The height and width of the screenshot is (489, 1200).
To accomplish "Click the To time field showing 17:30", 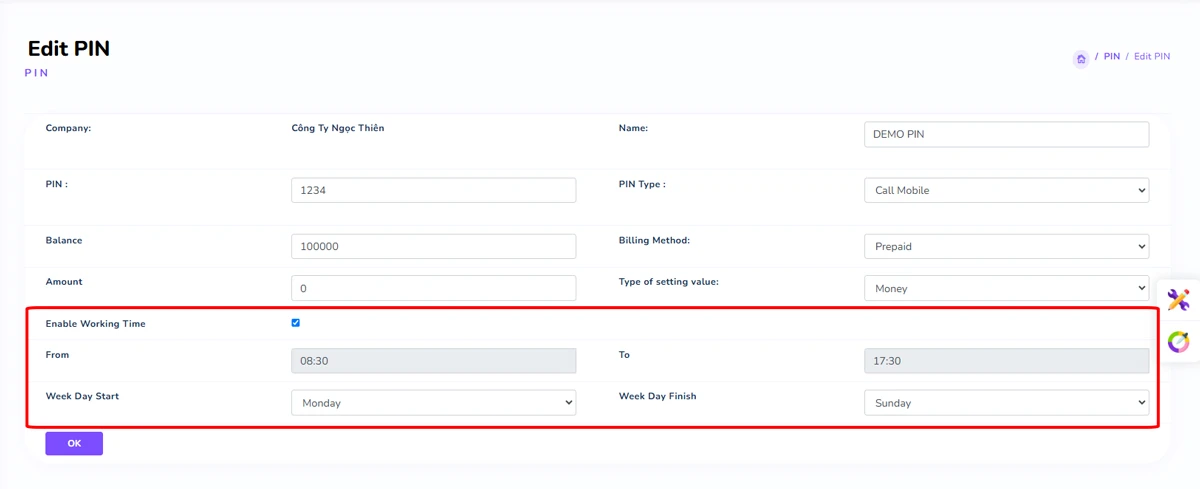I will (x=1005, y=361).
